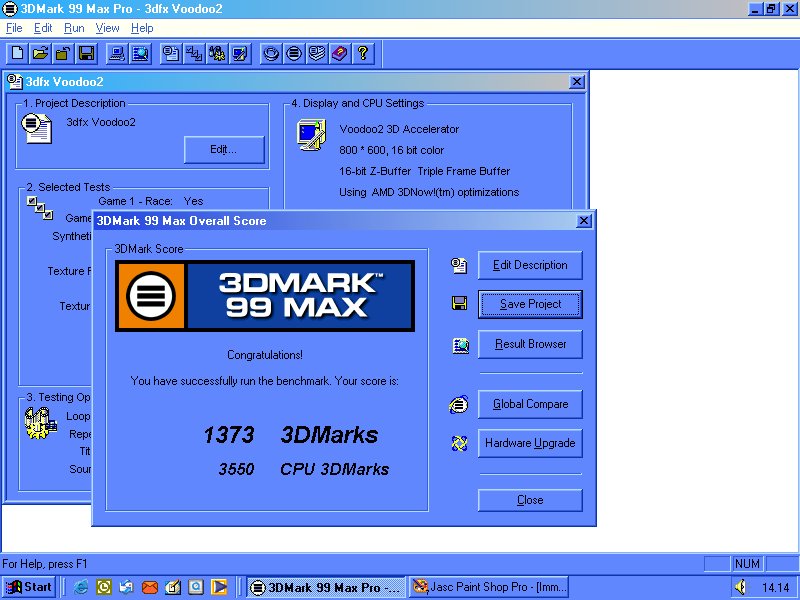Click the ring-shaped toolbar icon
This screenshot has width=800, height=600.
point(271,53)
